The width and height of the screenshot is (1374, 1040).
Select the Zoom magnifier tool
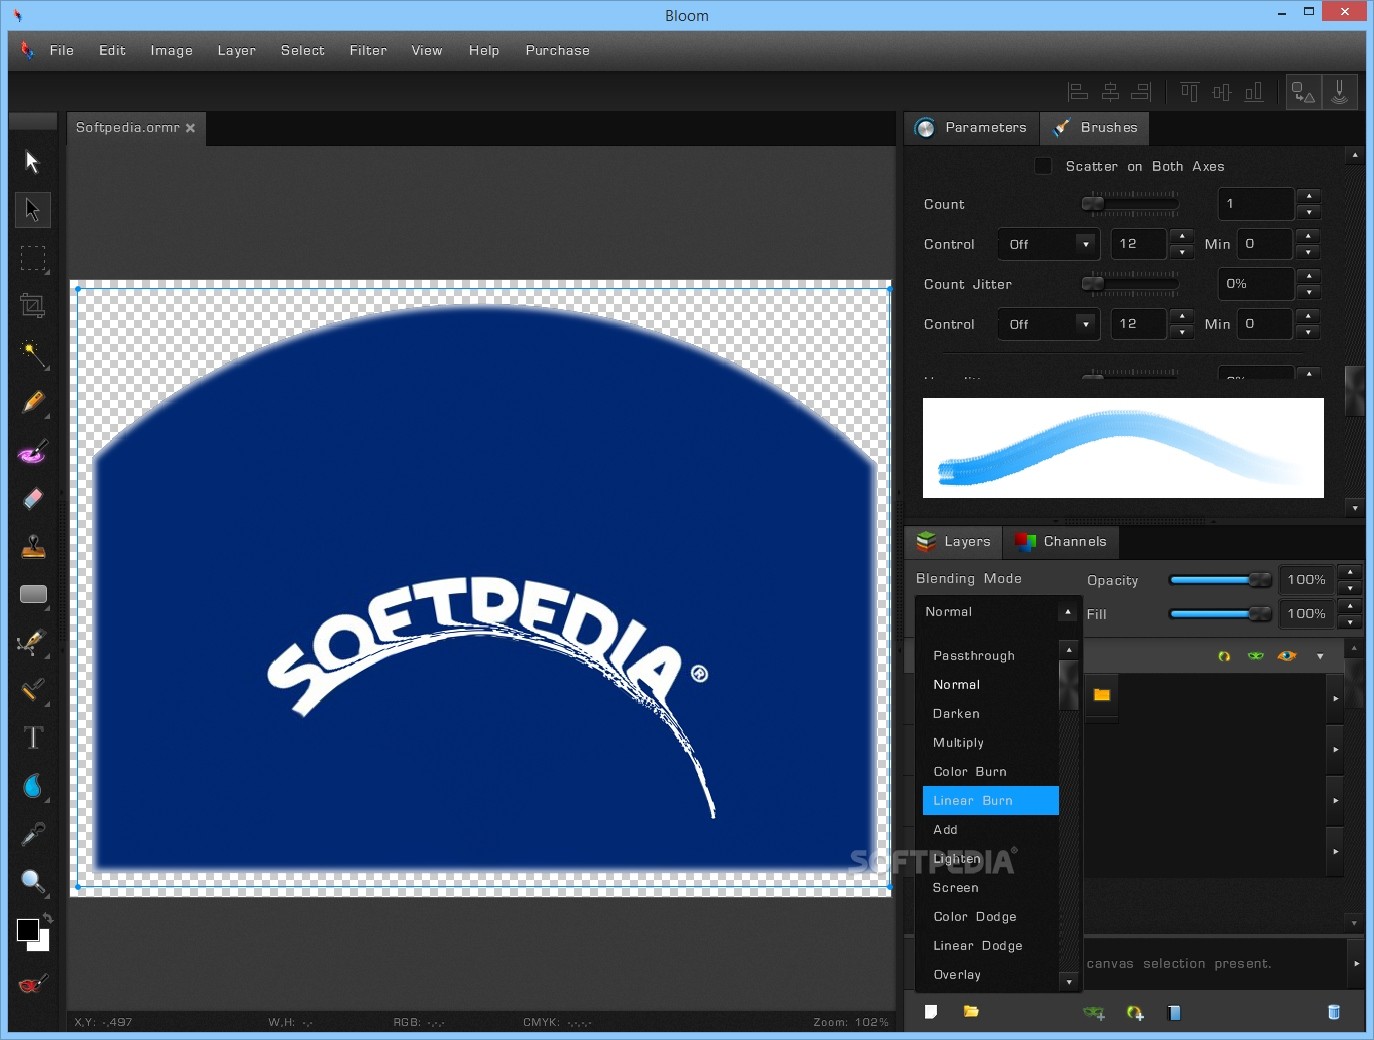[x=32, y=882]
